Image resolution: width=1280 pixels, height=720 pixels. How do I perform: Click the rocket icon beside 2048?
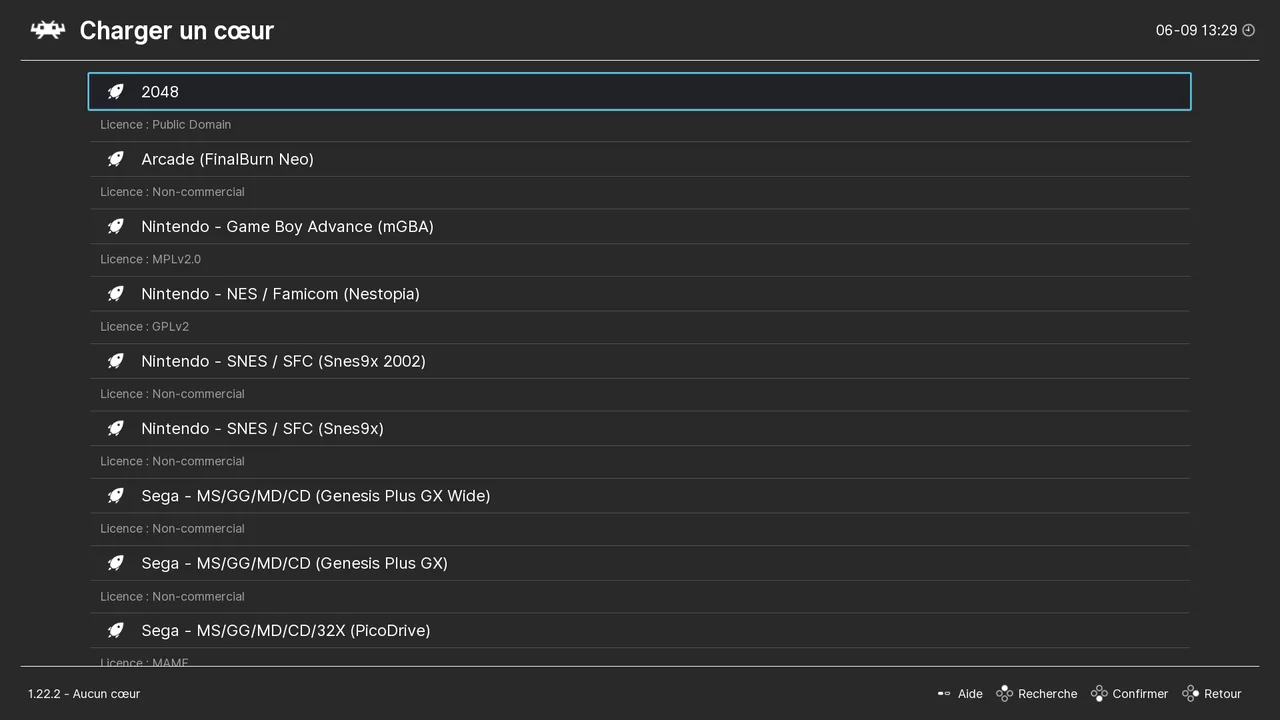coord(116,92)
